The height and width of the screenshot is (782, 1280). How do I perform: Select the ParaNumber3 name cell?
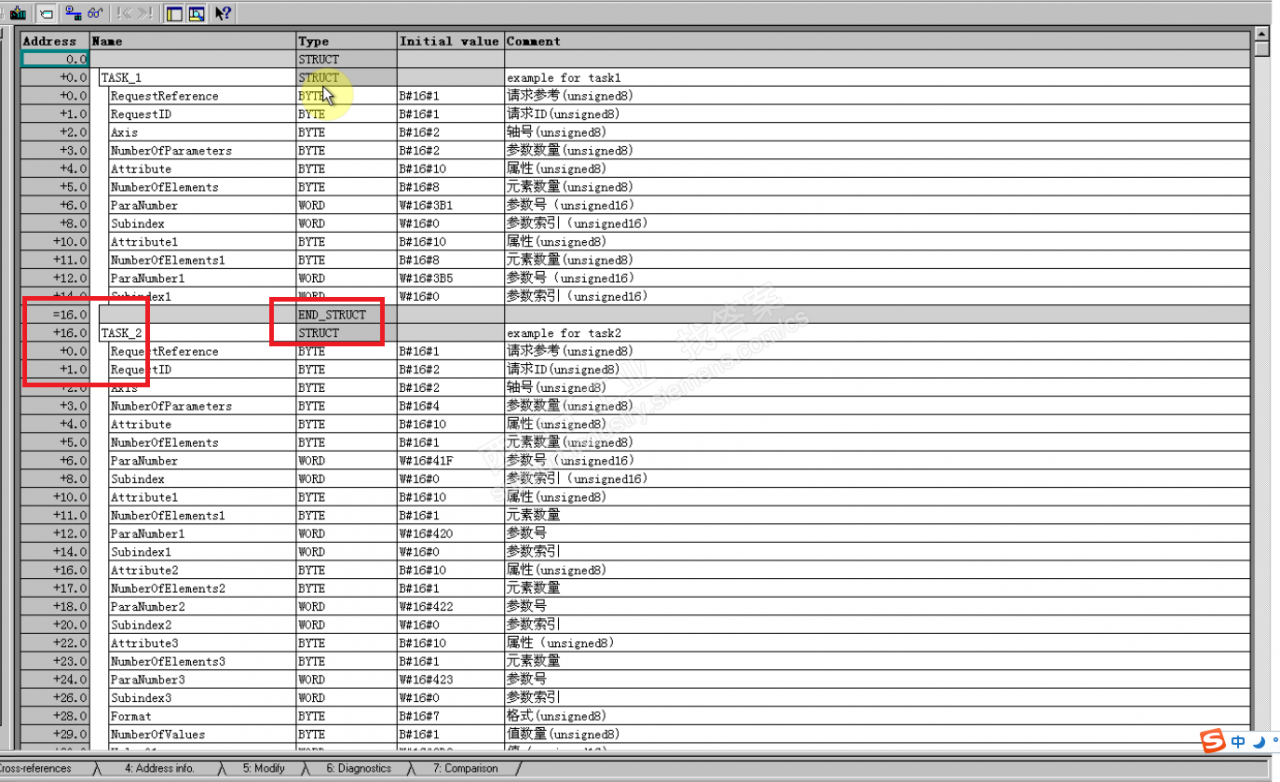202,680
